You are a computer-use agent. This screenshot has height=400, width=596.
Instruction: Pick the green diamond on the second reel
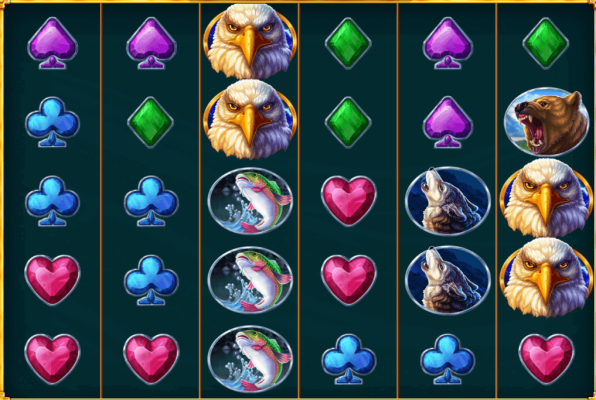(x=151, y=122)
